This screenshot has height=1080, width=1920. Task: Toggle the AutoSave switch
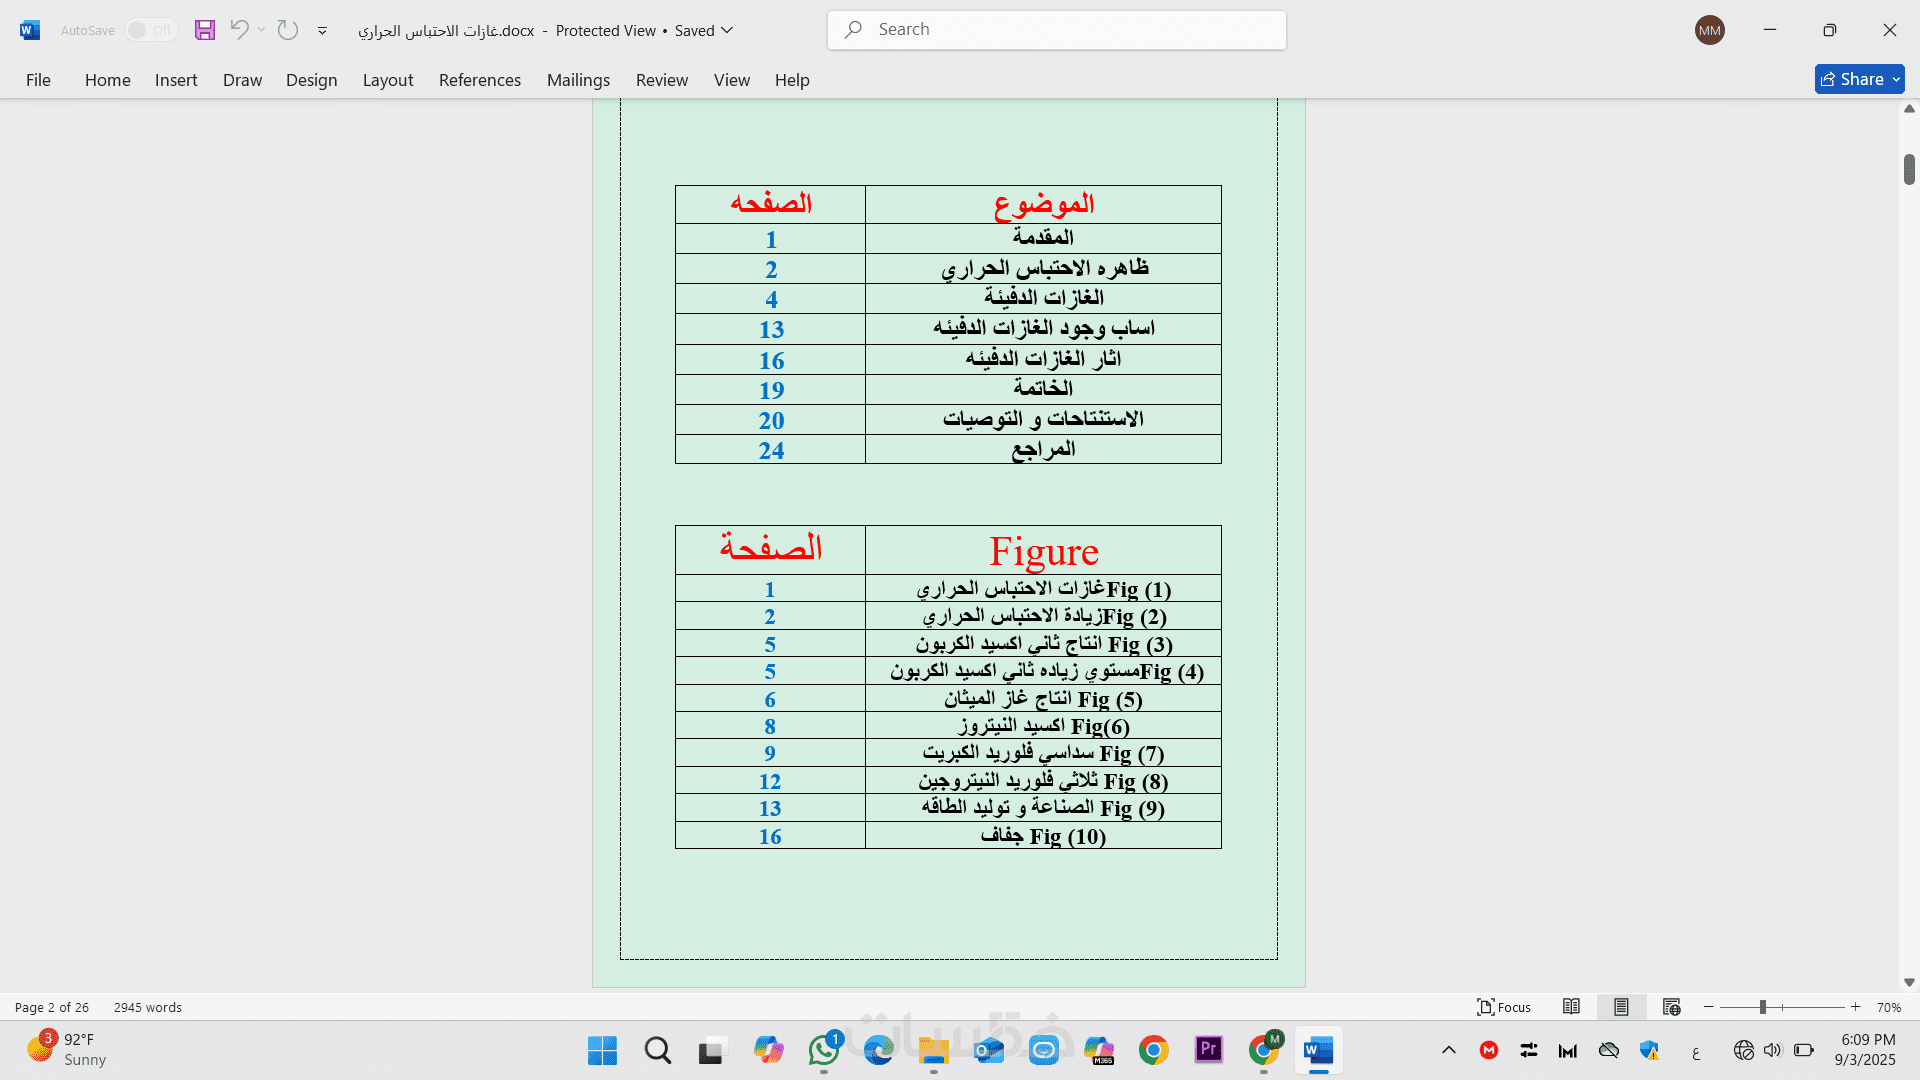tap(151, 30)
